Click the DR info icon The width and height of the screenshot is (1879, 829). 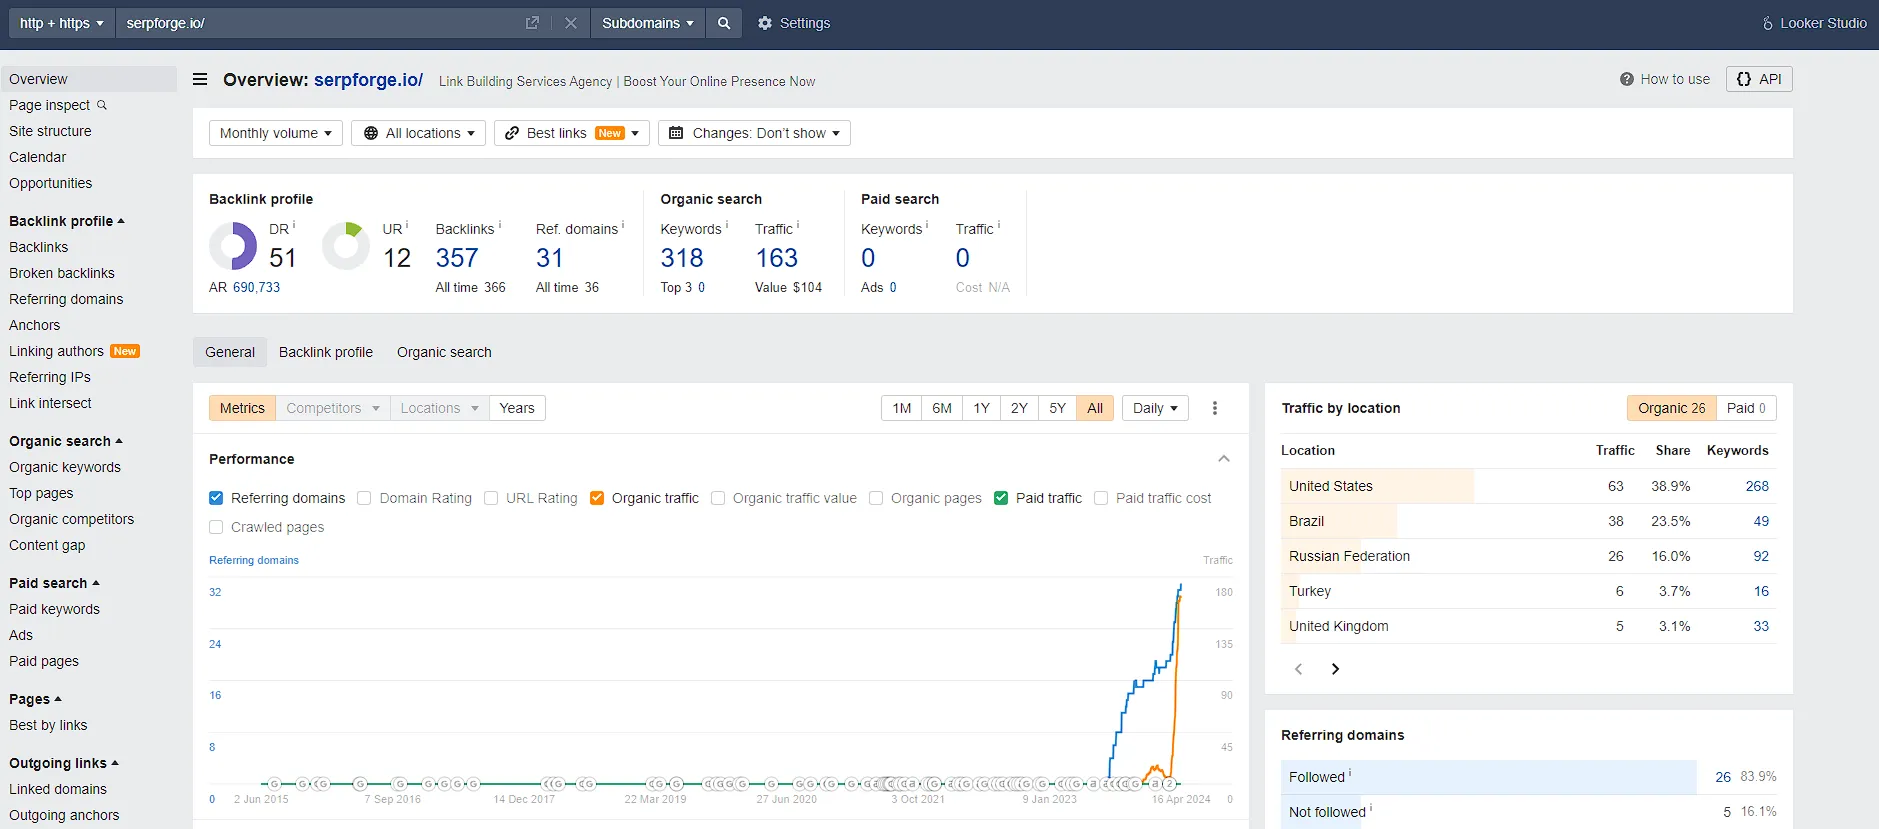294,225
